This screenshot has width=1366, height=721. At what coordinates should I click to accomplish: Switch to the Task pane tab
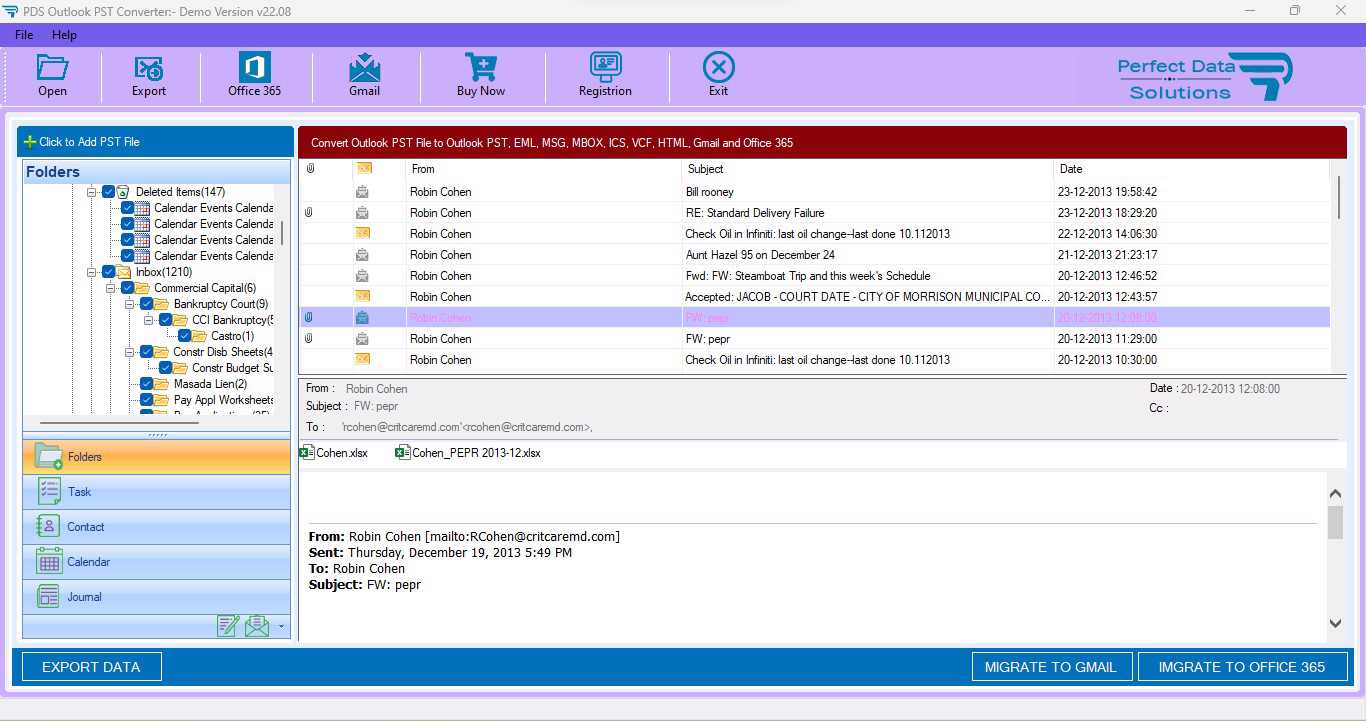click(x=157, y=492)
